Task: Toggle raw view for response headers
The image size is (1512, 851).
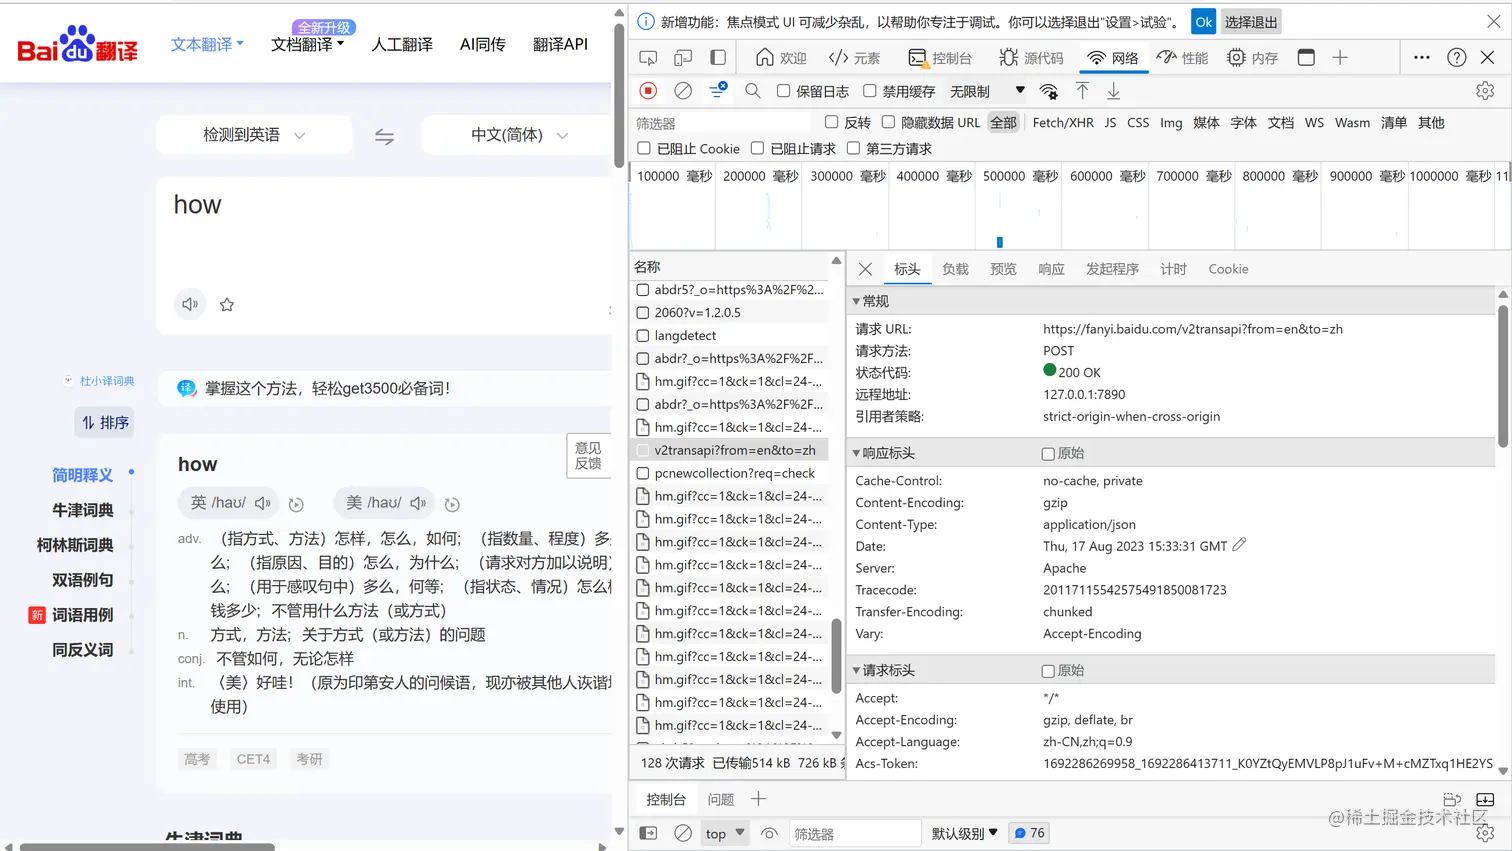Action: (x=1048, y=454)
